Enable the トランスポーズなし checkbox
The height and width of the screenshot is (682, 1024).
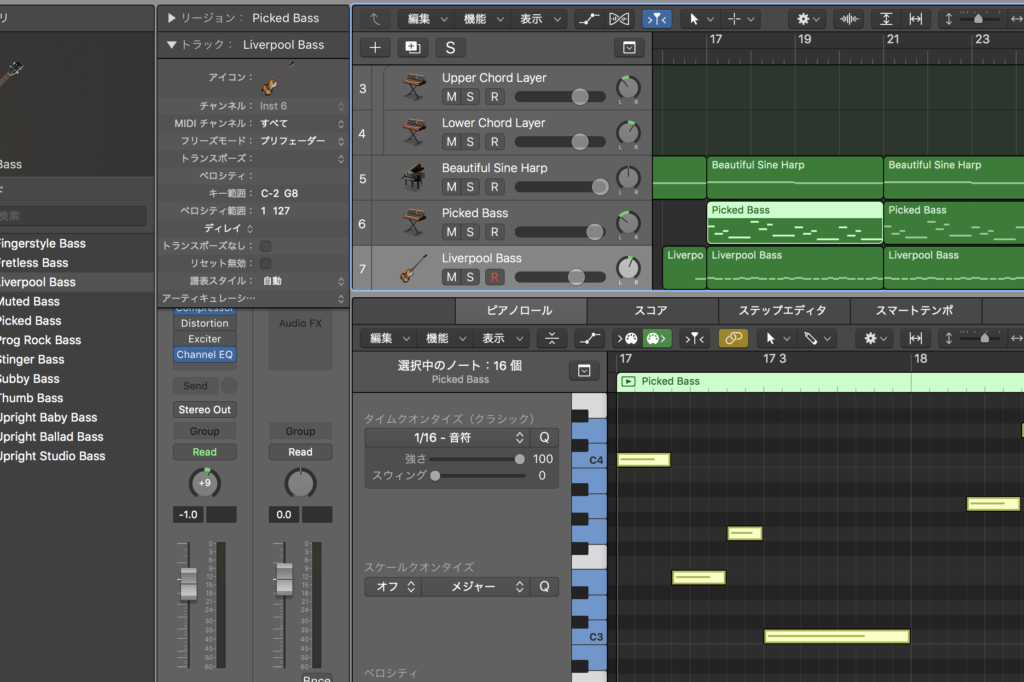coord(265,246)
